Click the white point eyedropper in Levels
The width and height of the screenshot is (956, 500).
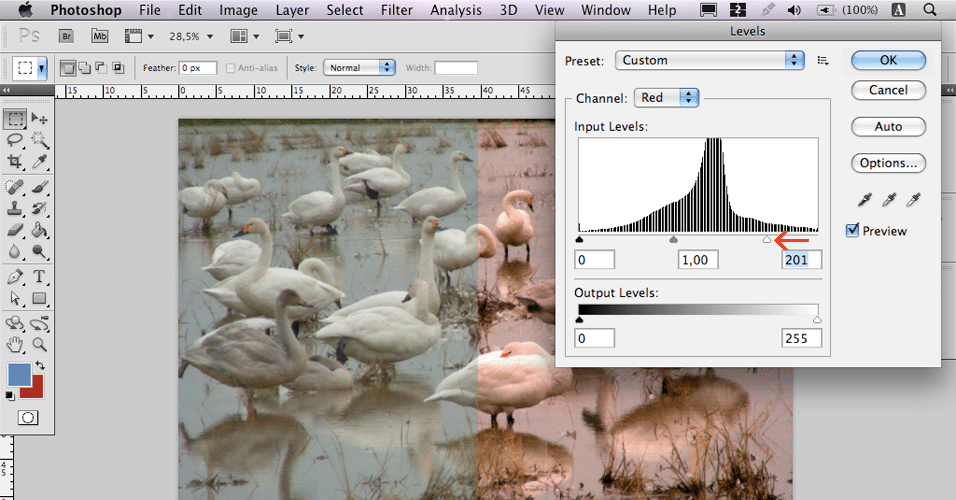[912, 200]
